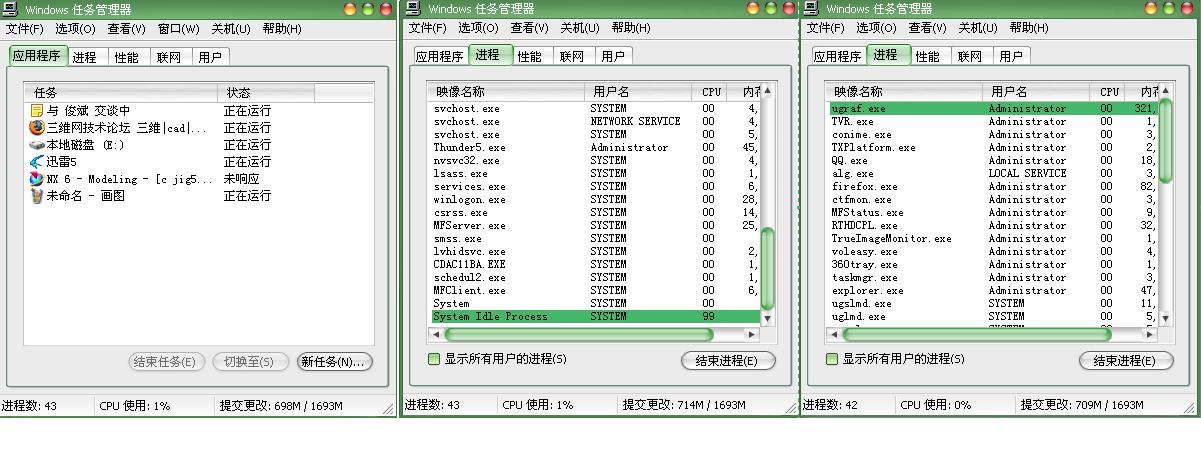
Task: Select QQ.exe process row
Action: 993,160
